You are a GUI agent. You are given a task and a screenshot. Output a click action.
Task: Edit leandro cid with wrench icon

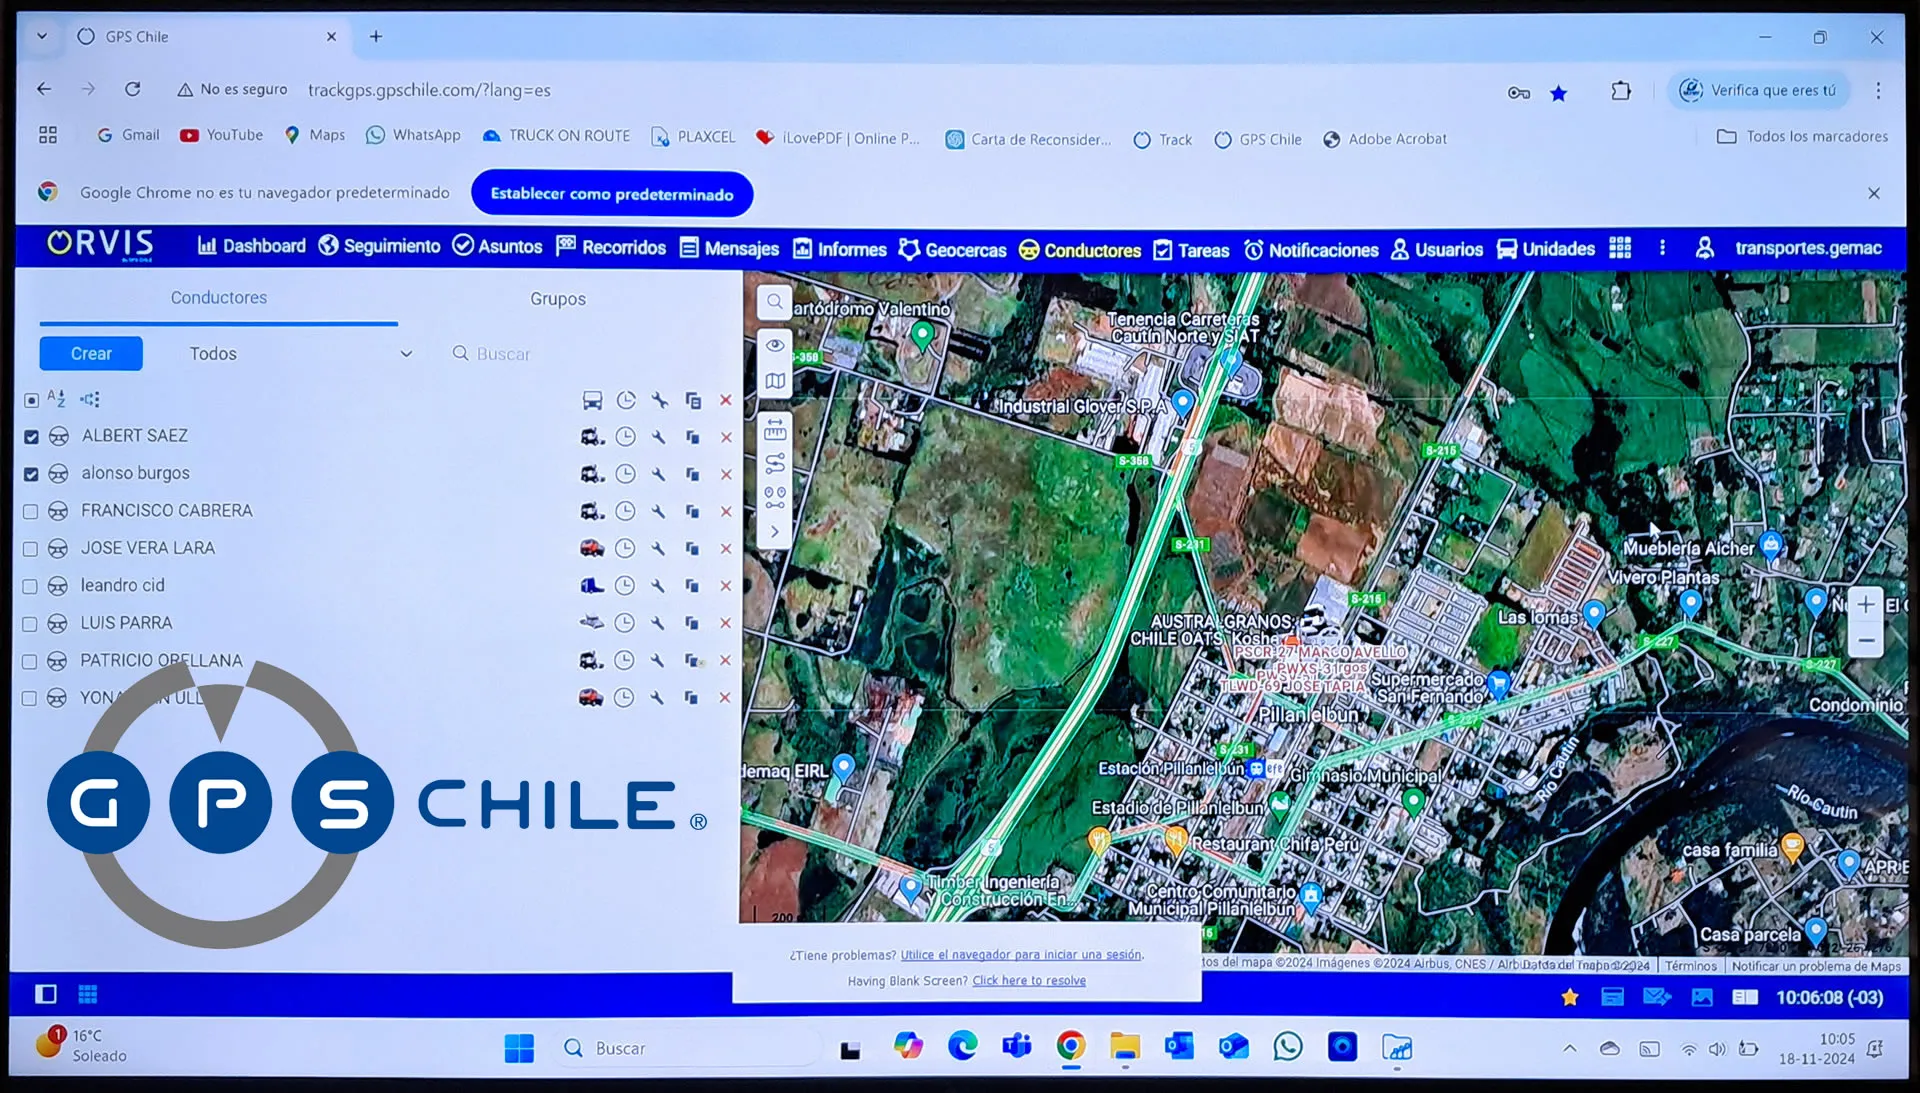point(658,585)
